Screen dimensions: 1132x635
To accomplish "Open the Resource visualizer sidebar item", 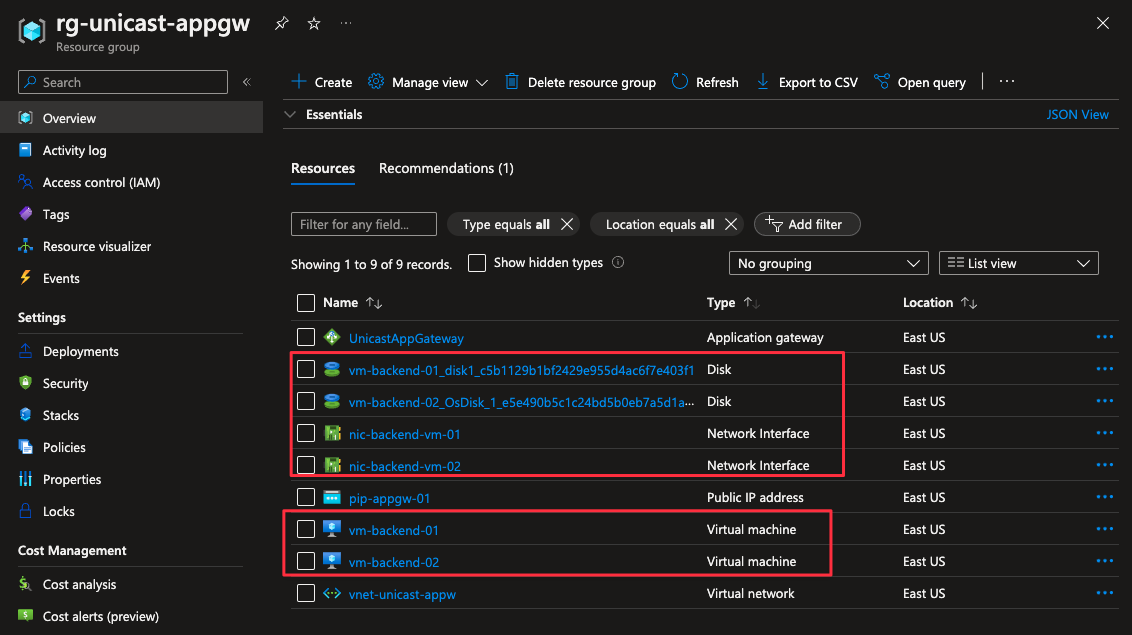I will point(97,246).
